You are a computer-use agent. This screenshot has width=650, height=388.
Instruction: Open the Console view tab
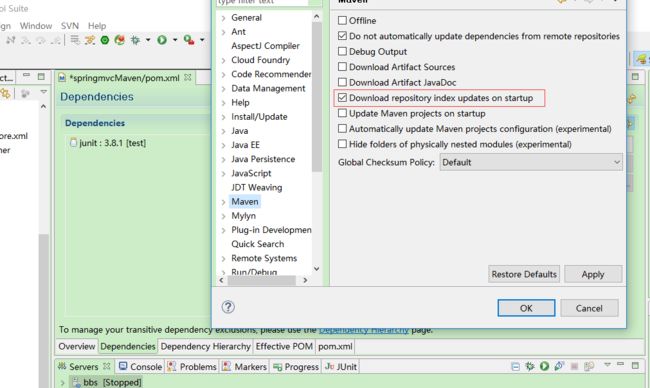click(x=140, y=366)
